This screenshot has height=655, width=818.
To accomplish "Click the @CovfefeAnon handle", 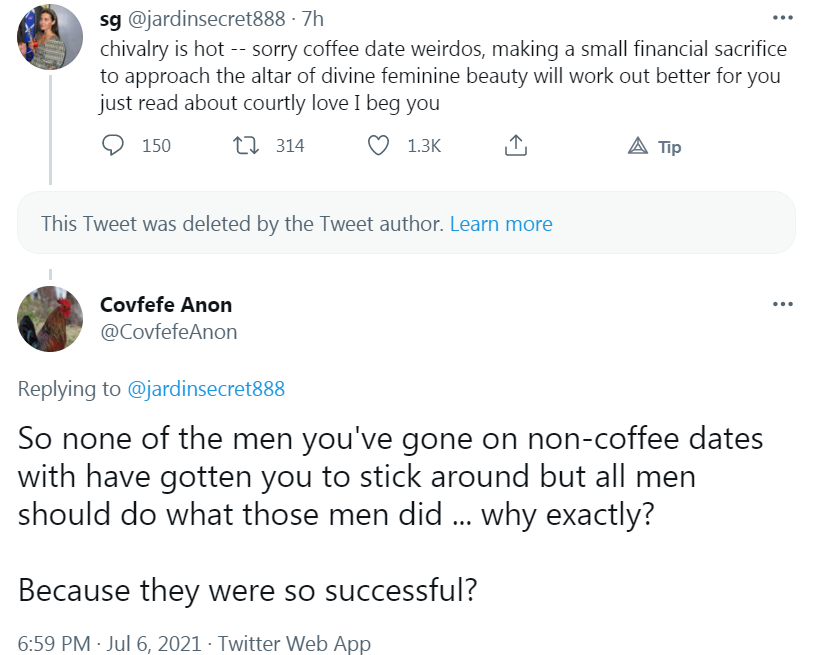I will coord(169,332).
